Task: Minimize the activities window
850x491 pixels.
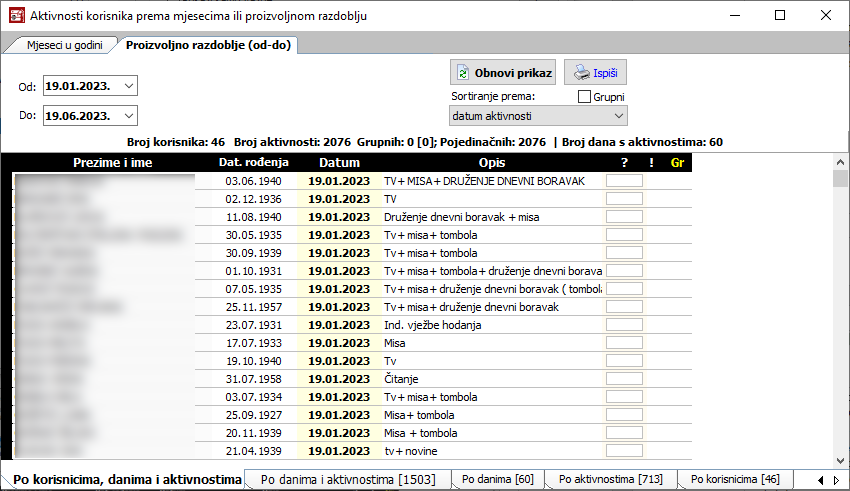Action: (x=734, y=15)
